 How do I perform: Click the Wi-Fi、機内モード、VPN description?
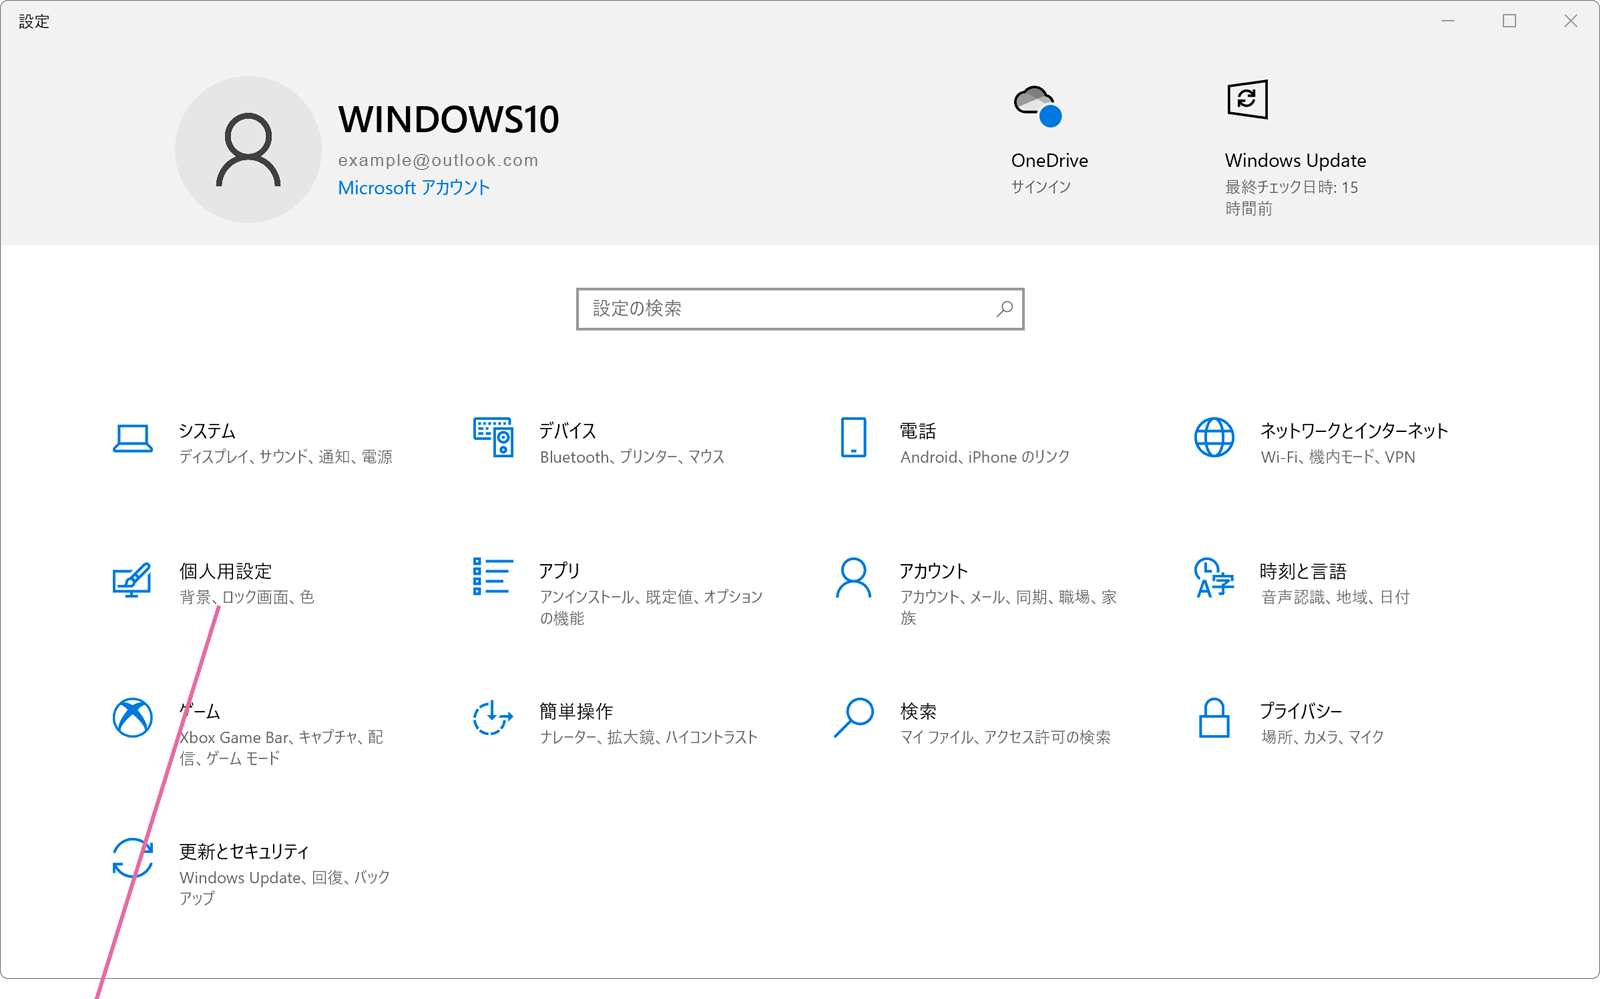[1338, 457]
